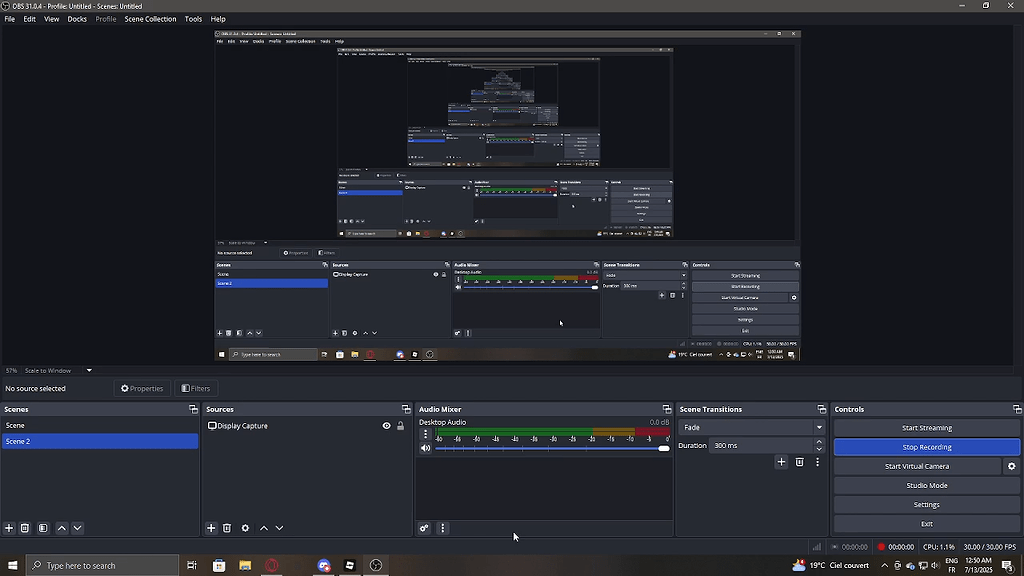
Task: Open source properties with the gear icon
Action: pyautogui.click(x=245, y=528)
